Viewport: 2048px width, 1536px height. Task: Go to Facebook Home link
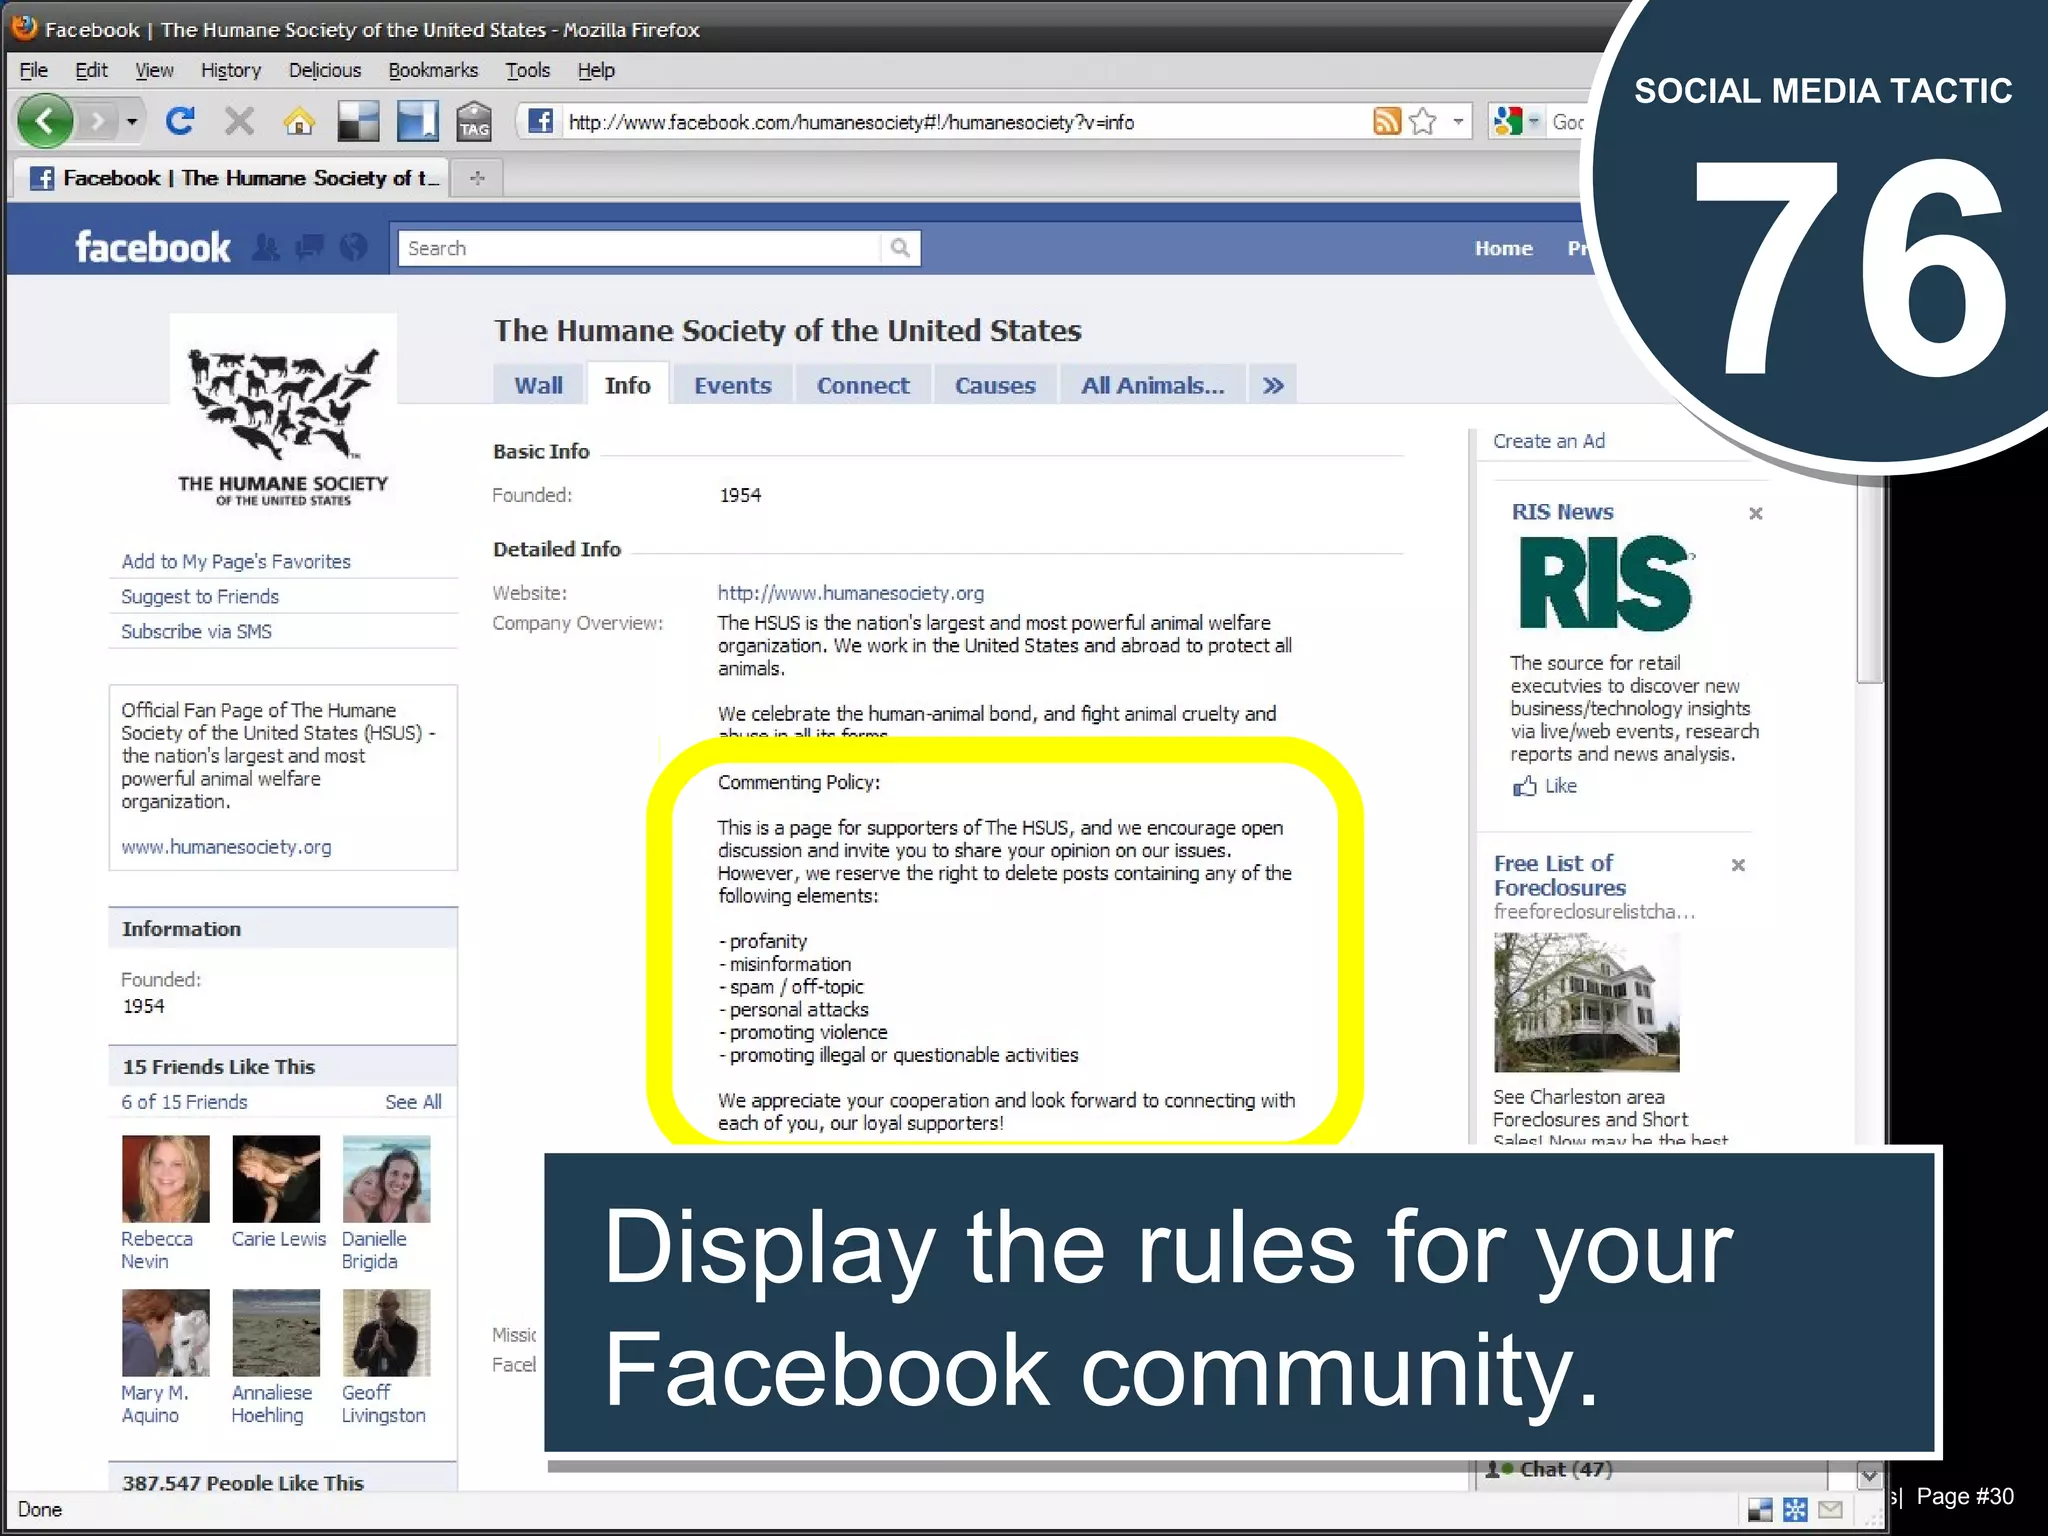[1503, 248]
